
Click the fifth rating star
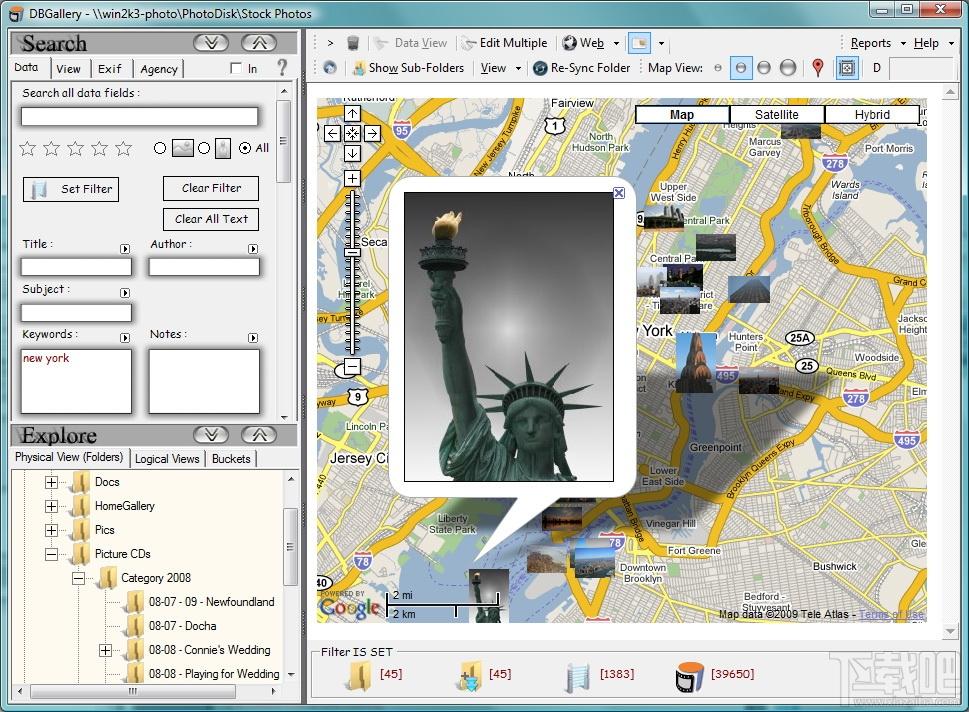(x=123, y=148)
